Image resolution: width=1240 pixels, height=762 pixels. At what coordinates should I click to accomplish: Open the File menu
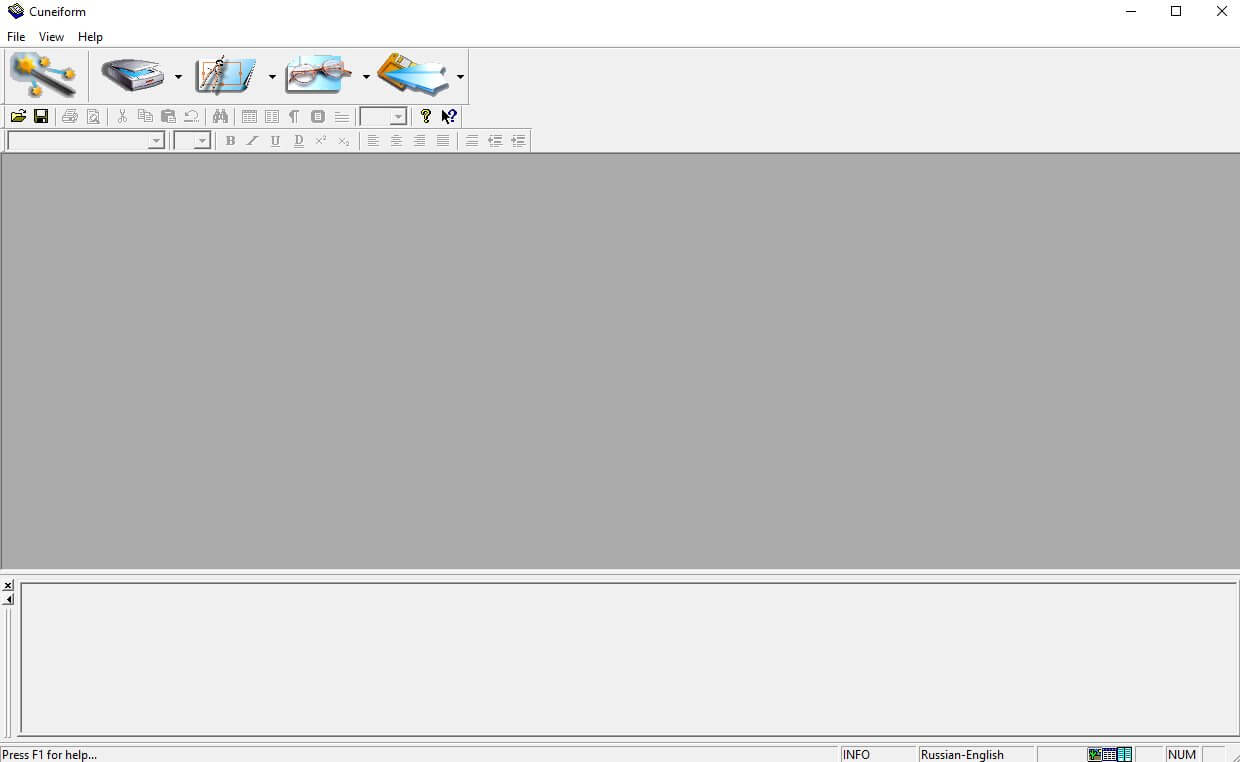point(16,37)
